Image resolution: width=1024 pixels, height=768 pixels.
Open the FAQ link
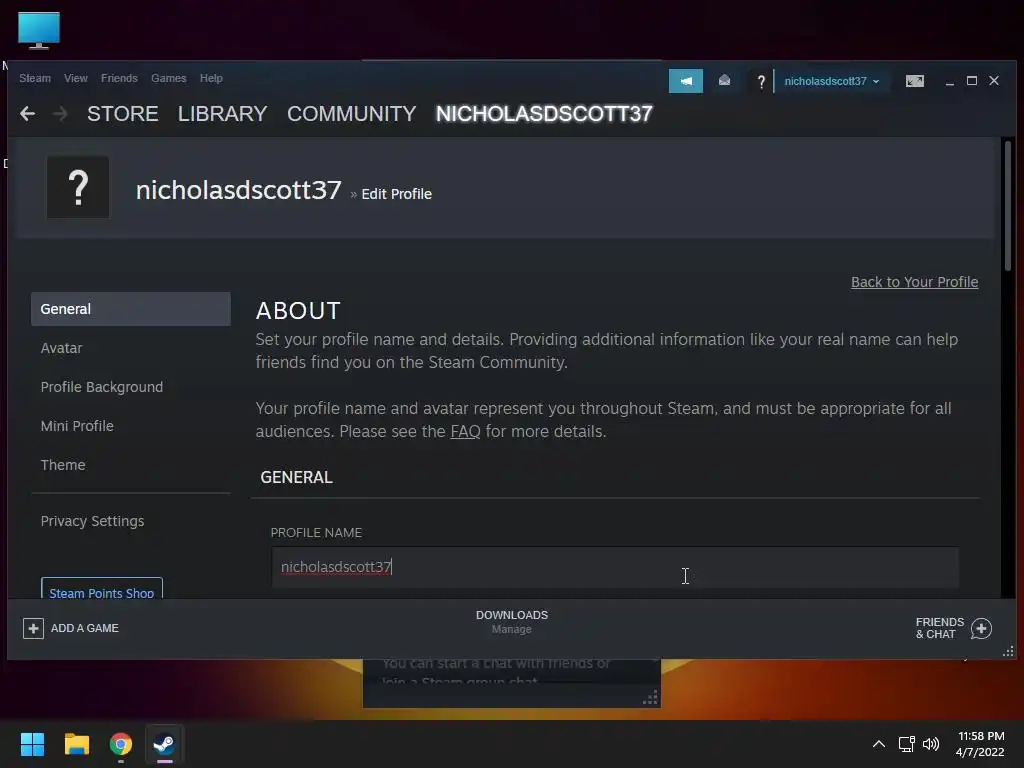[465, 432]
